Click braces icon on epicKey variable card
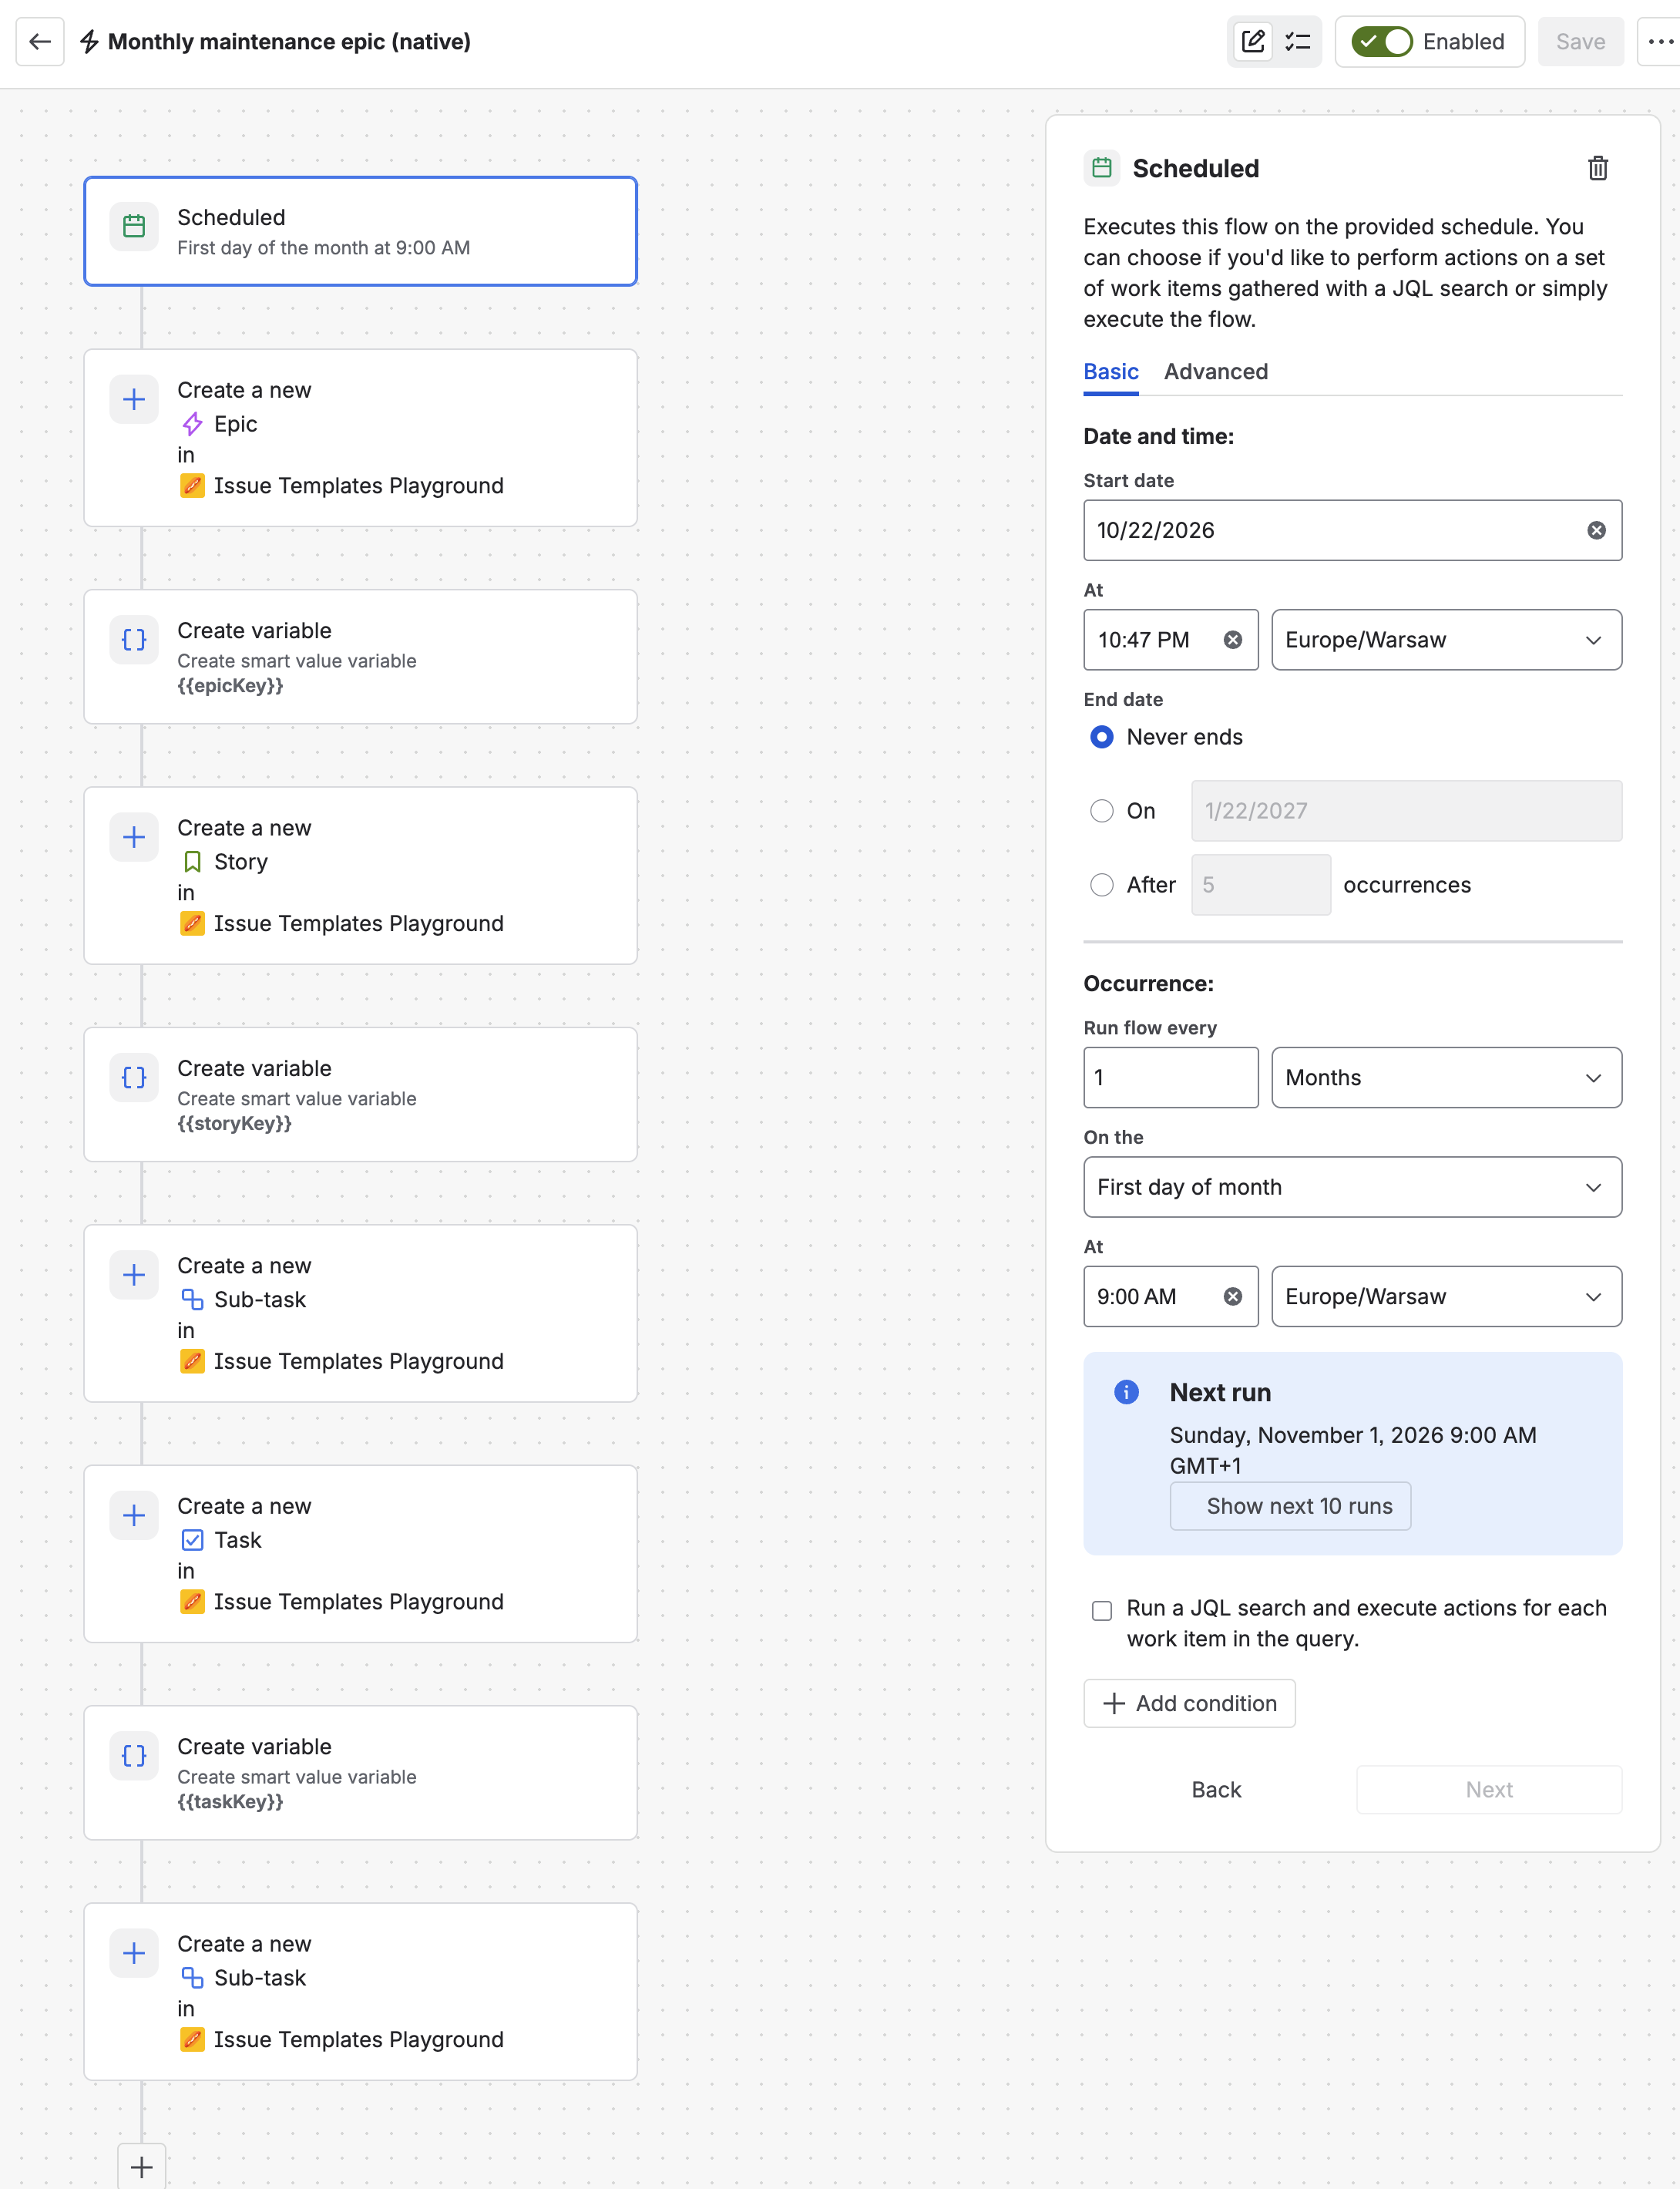 [x=134, y=640]
